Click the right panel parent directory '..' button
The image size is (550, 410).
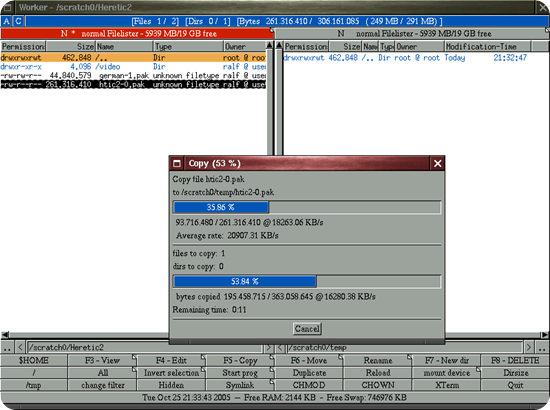tap(542, 348)
